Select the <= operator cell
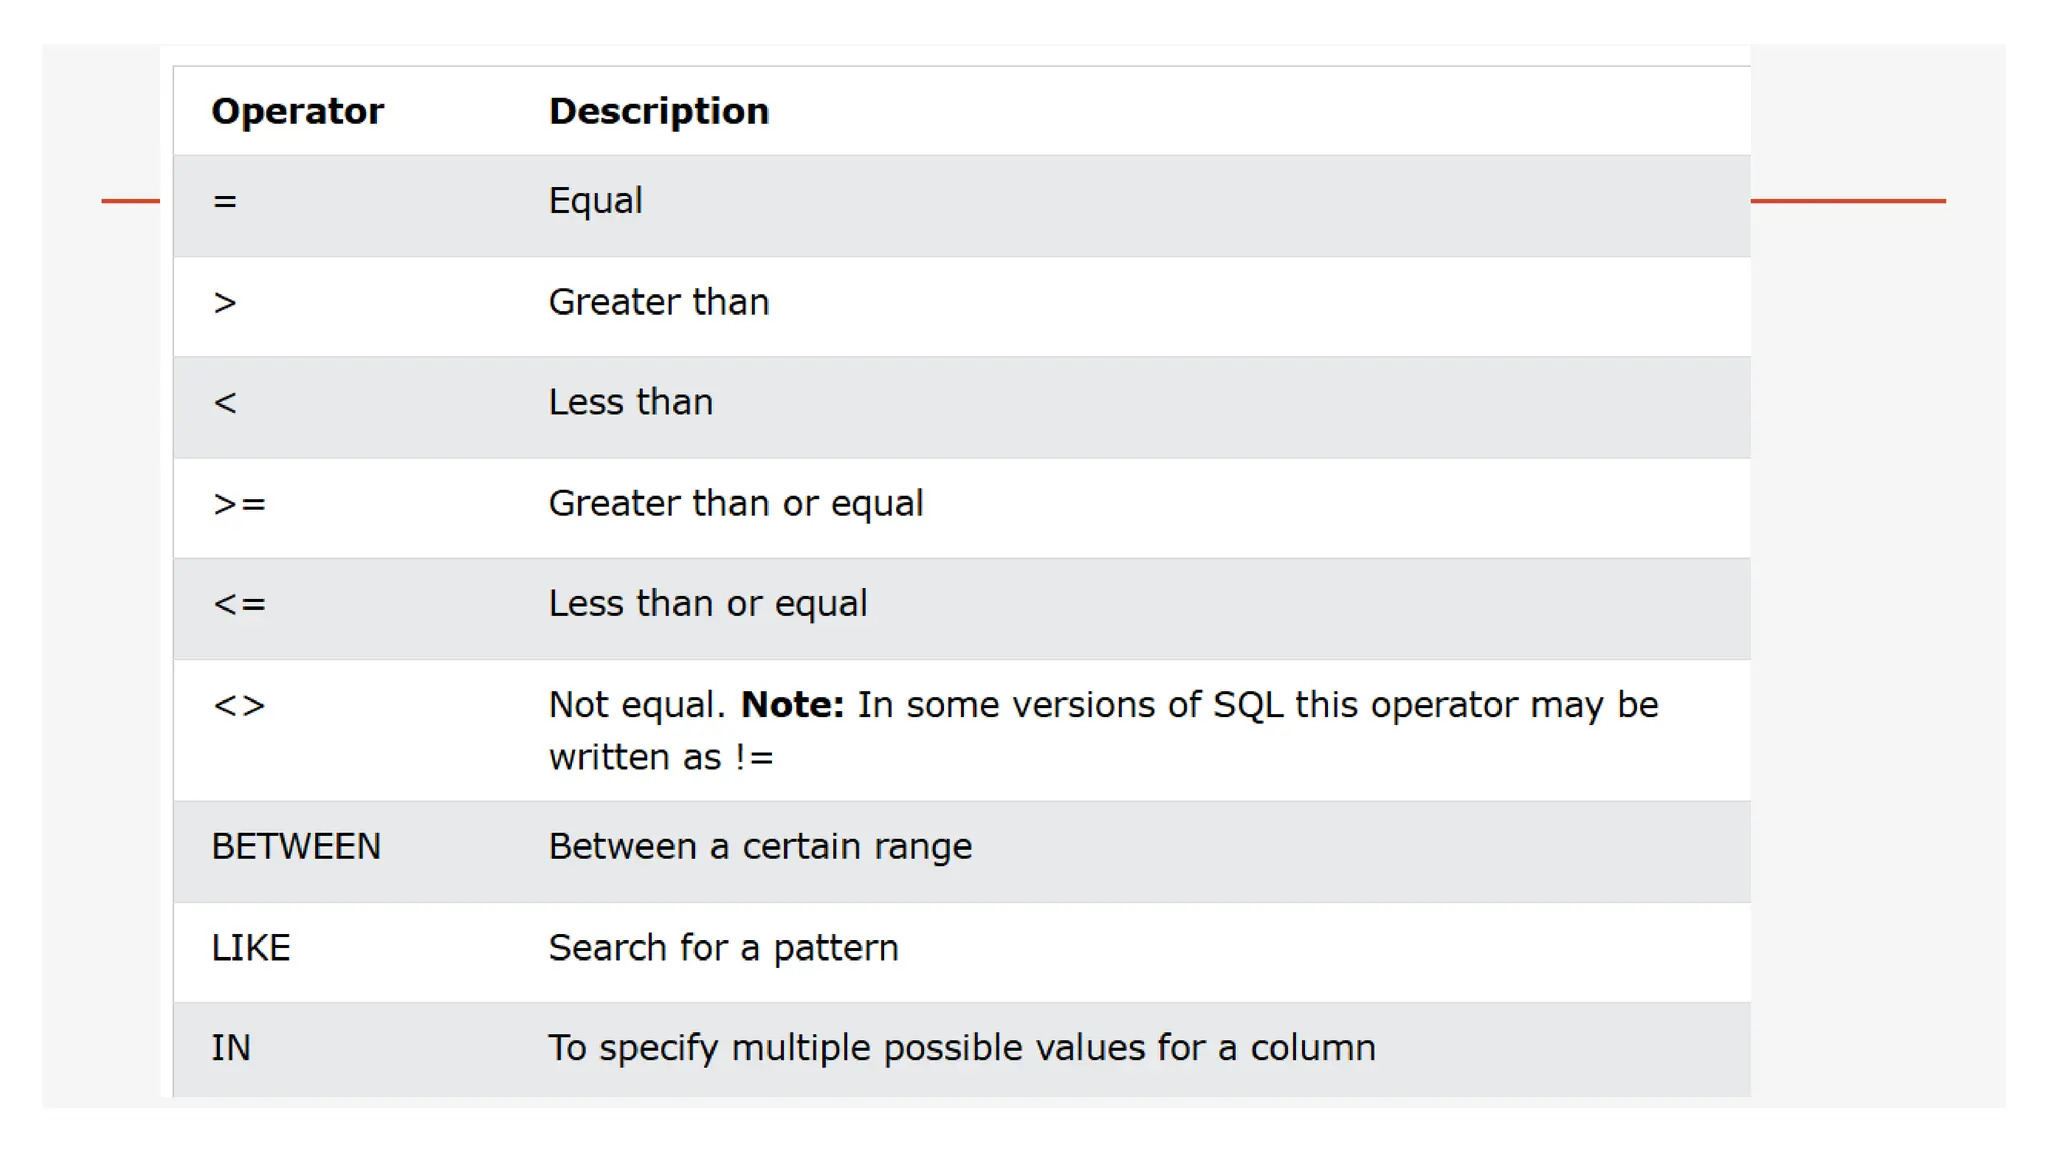The height and width of the screenshot is (1152, 2048). click(239, 604)
